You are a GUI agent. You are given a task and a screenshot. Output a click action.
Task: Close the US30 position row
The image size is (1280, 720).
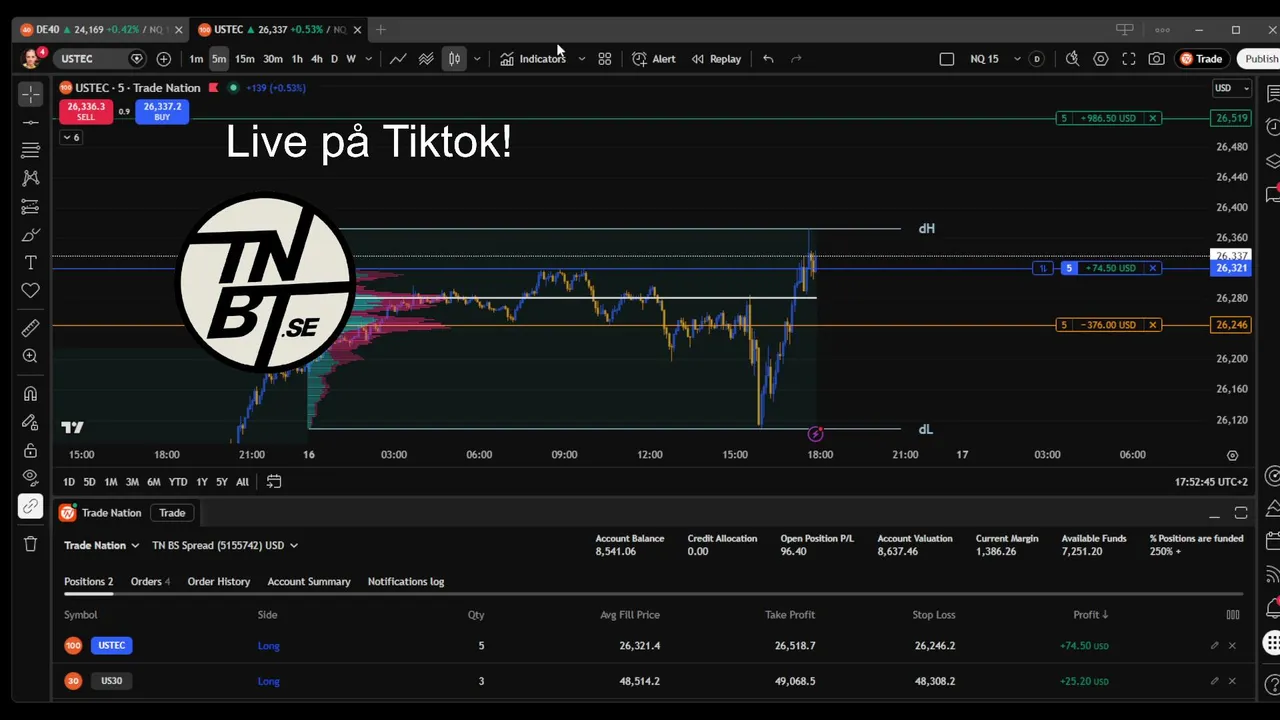(x=1232, y=681)
